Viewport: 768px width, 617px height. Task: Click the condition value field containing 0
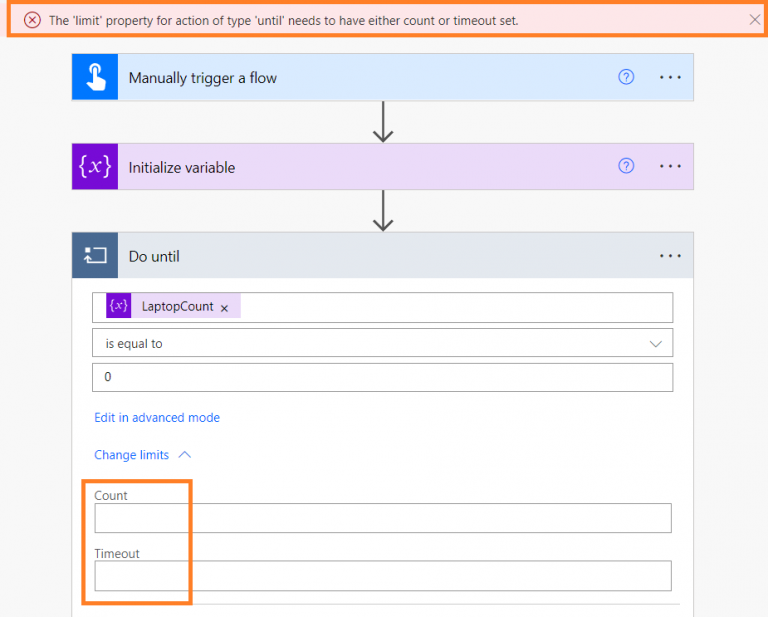382,377
